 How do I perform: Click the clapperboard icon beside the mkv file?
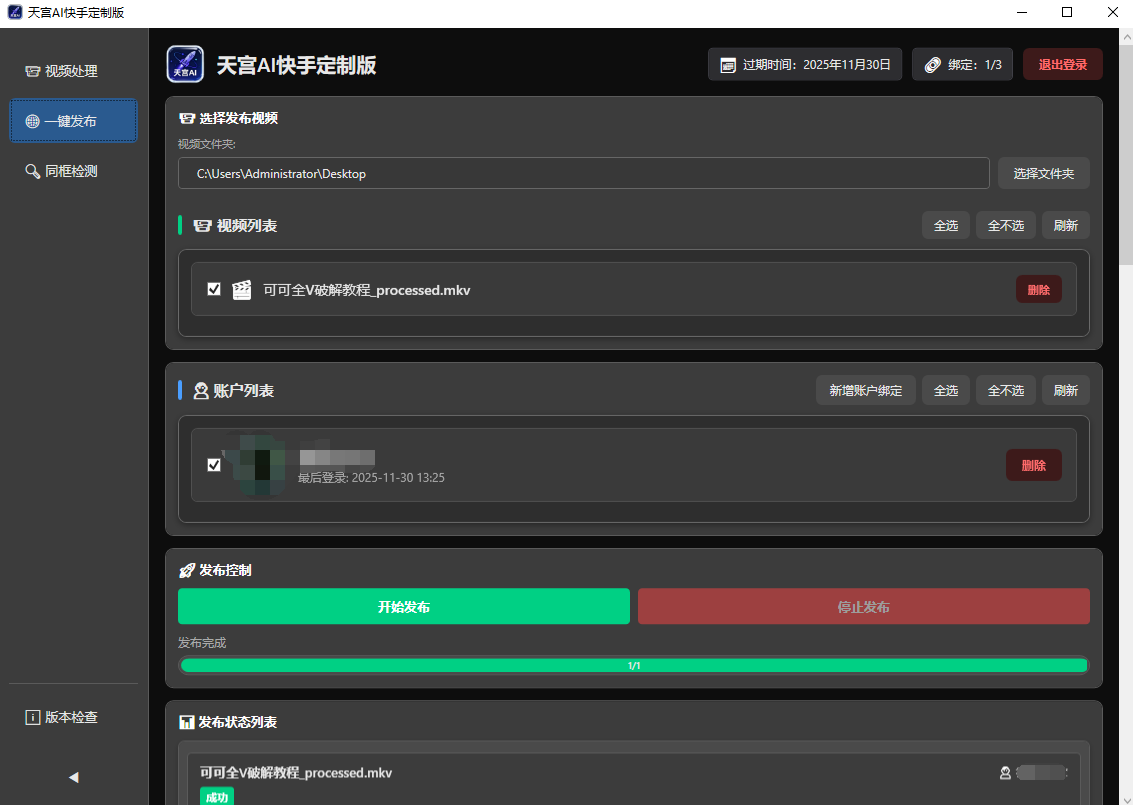[x=241, y=290]
